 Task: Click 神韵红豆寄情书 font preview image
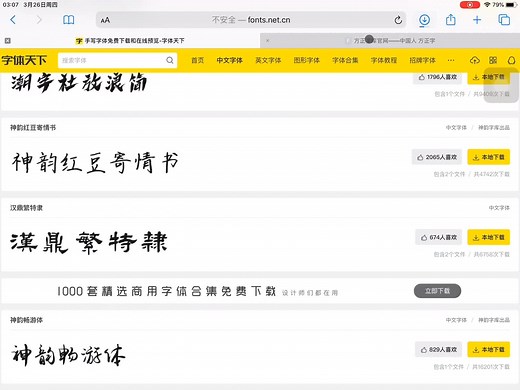pyautogui.click(x=95, y=162)
